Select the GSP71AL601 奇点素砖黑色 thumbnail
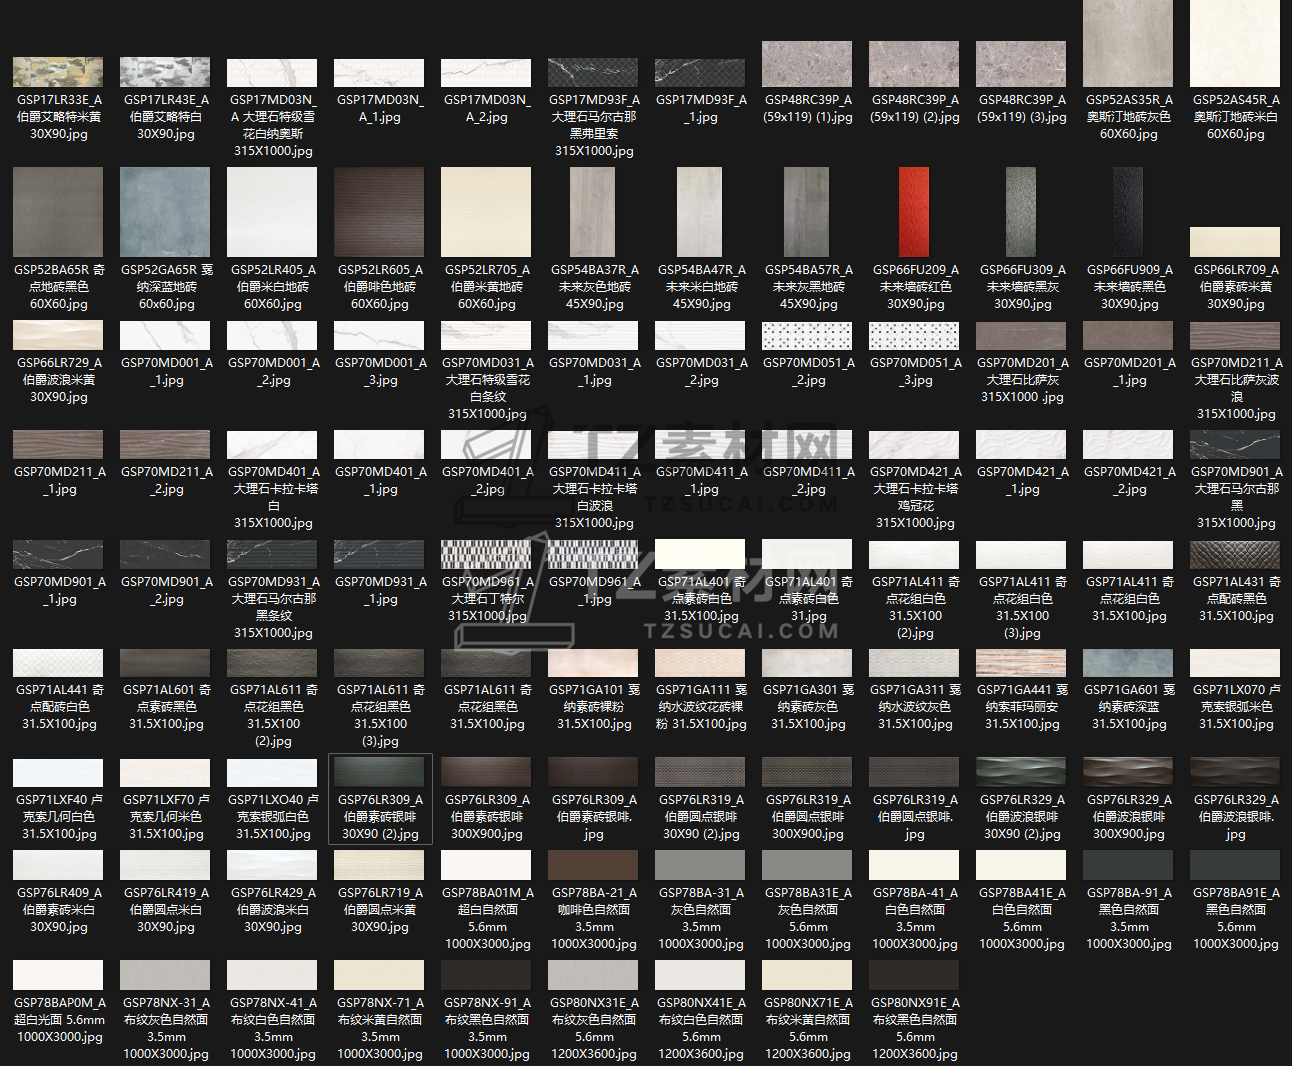1292x1066 pixels. (x=165, y=663)
